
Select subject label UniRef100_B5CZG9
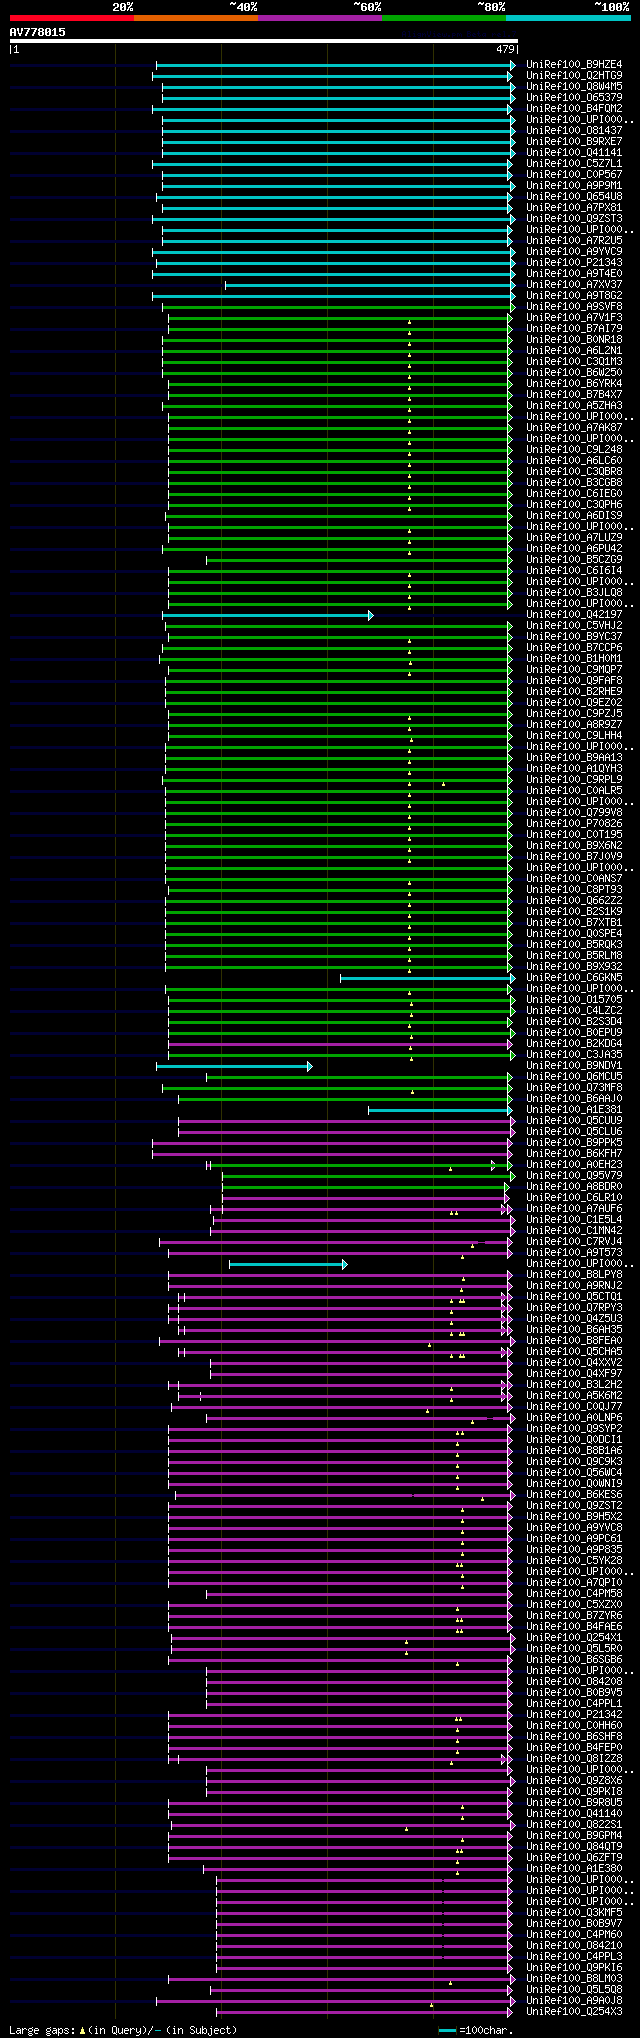[x=574, y=560]
